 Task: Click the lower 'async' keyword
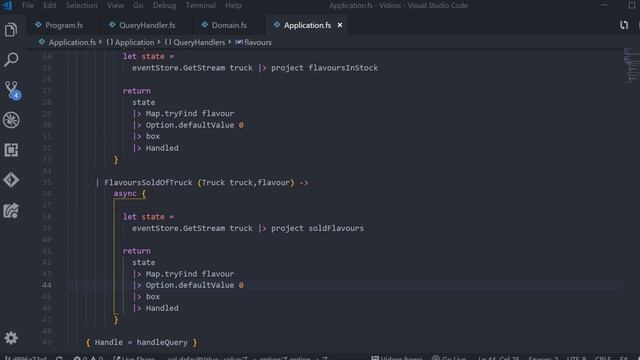[x=125, y=193]
